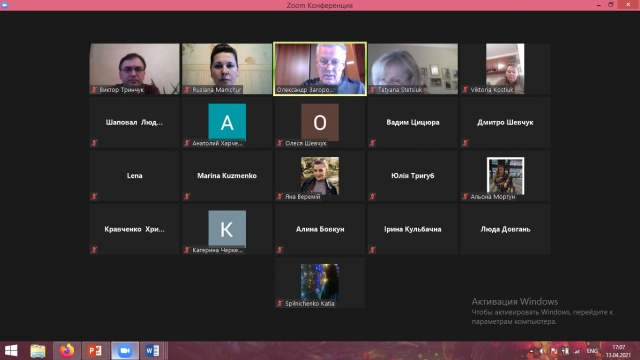This screenshot has width=640, height=360.
Task: Show hidden system tray icons
Action: (x=531, y=351)
